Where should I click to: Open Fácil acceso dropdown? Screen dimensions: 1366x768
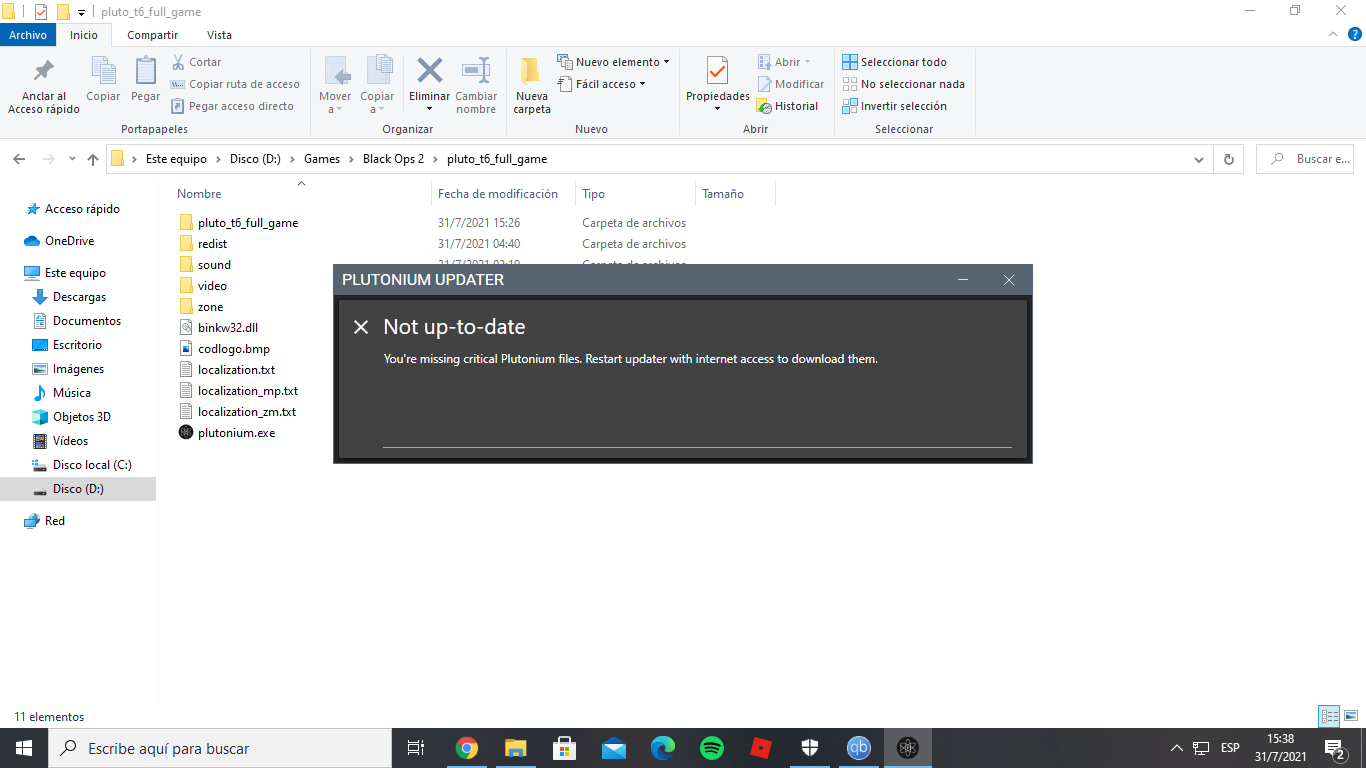[x=602, y=84]
